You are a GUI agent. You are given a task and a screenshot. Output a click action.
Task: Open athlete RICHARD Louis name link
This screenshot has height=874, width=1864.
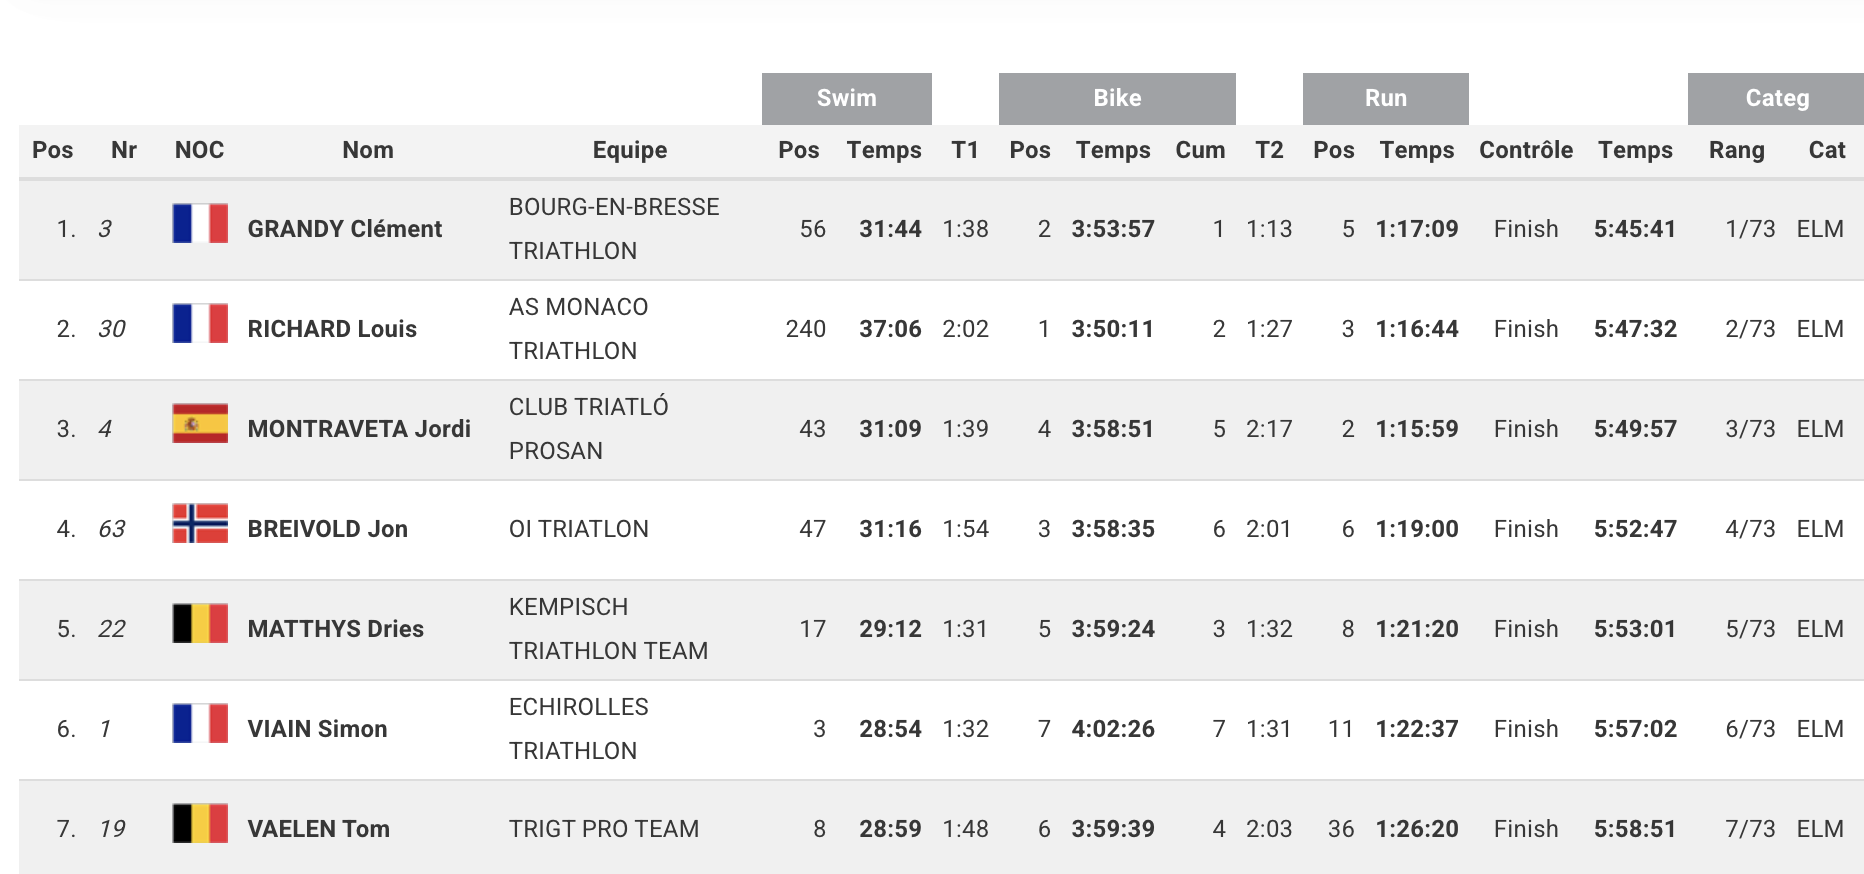pyautogui.click(x=332, y=329)
